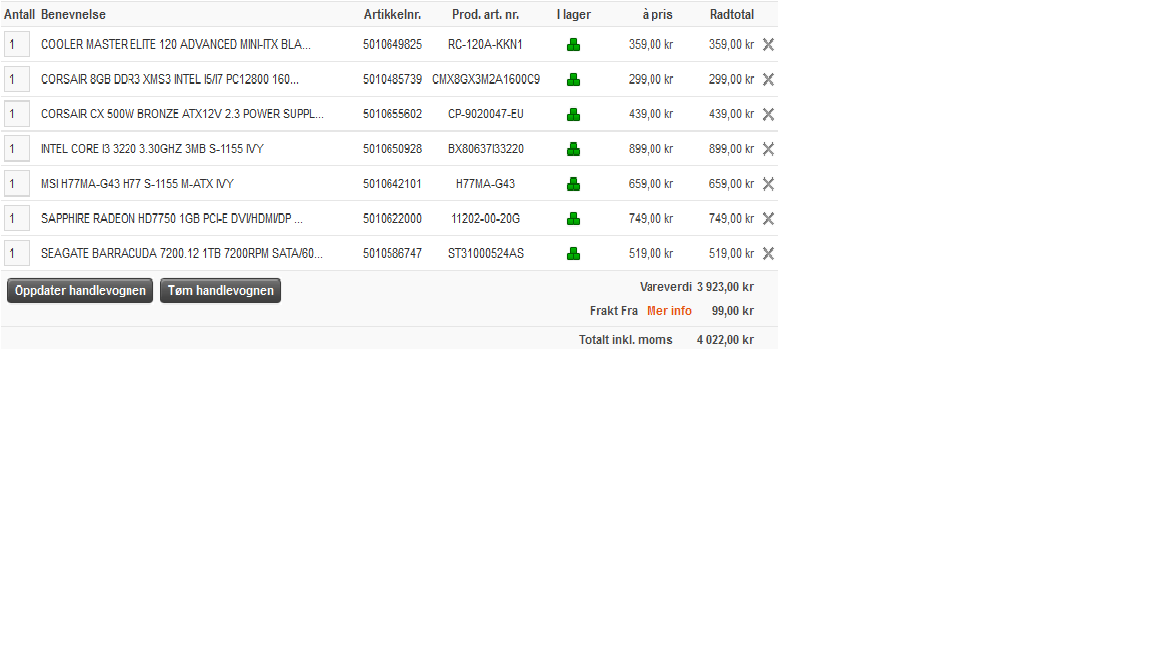Remove the Cooler Master Elite 120 row

coord(768,45)
